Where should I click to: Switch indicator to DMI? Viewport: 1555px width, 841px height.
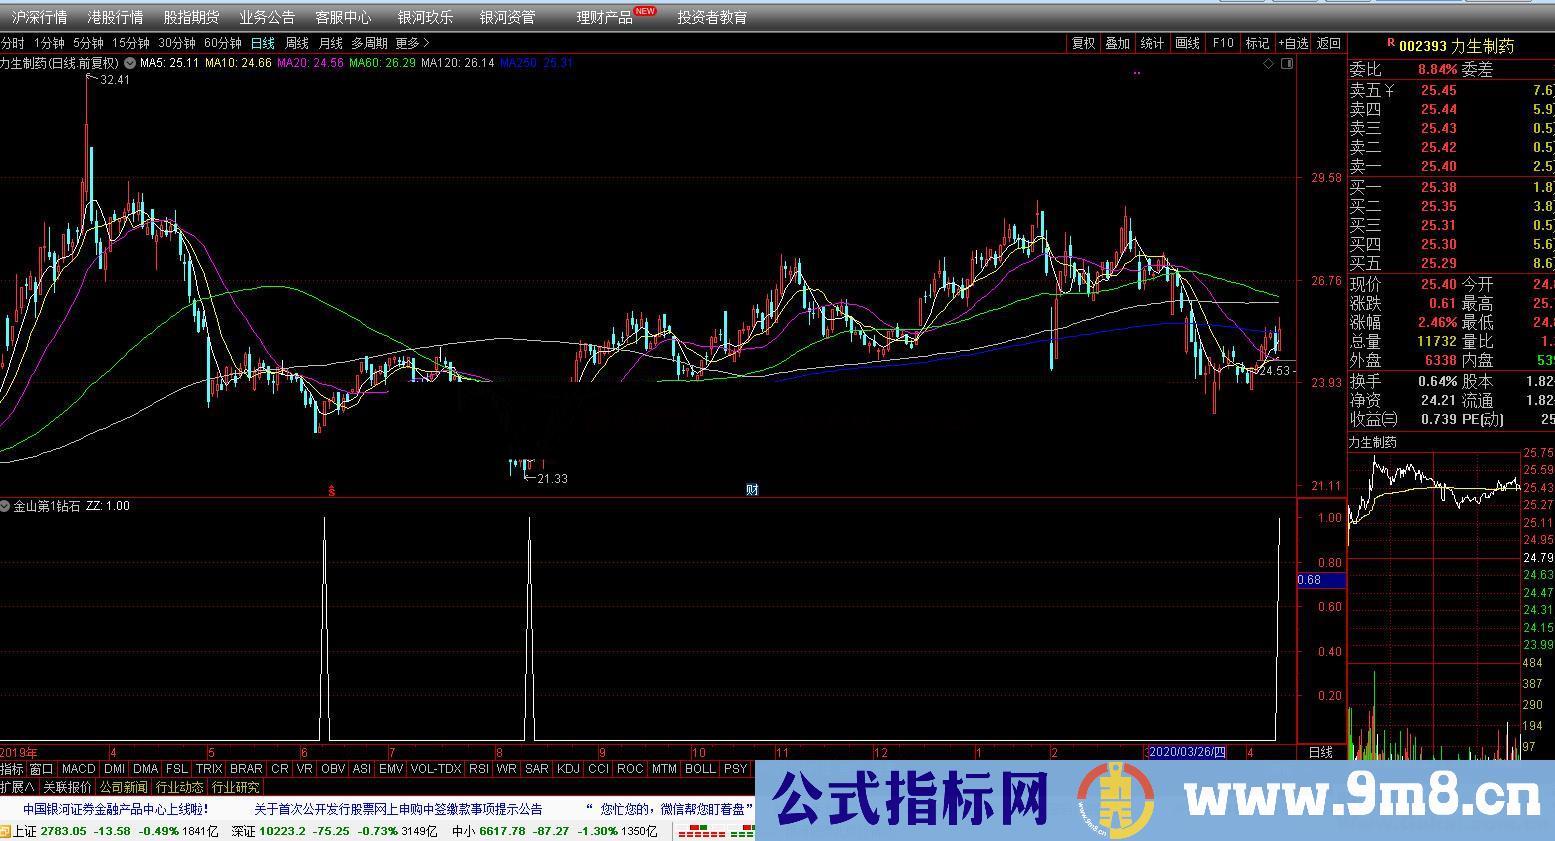point(114,769)
